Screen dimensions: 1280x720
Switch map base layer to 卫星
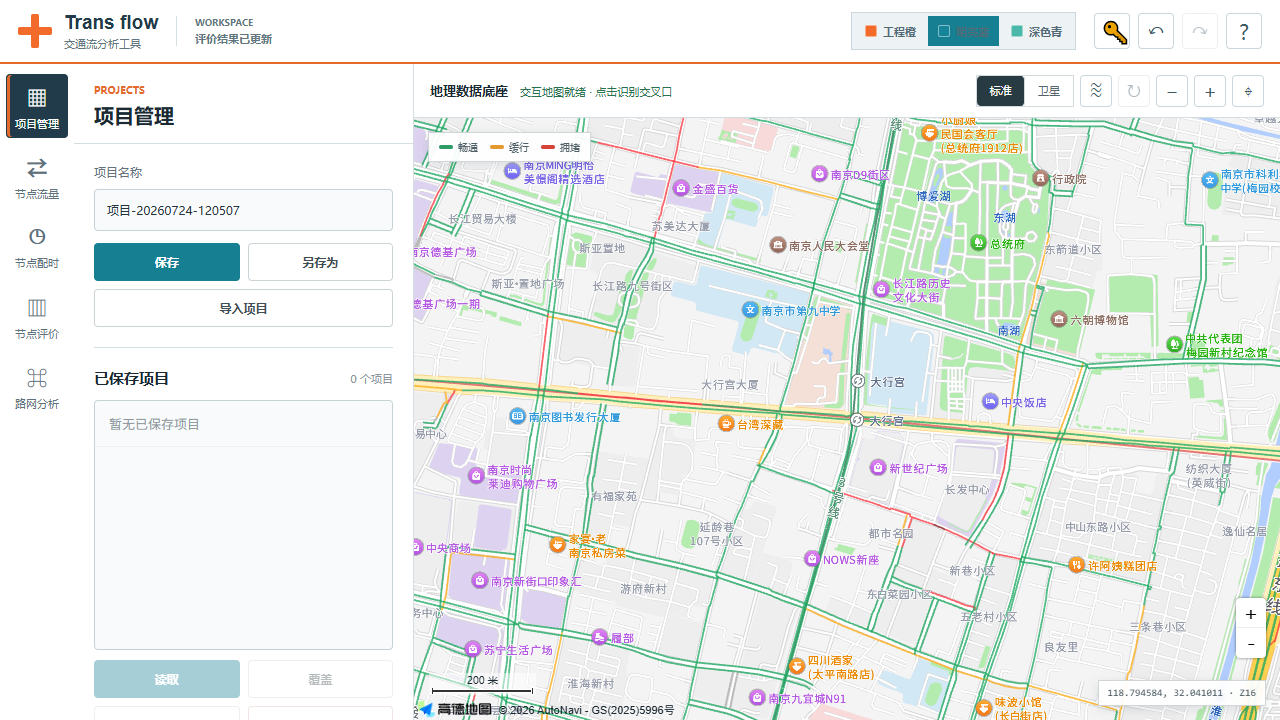[x=1048, y=91]
